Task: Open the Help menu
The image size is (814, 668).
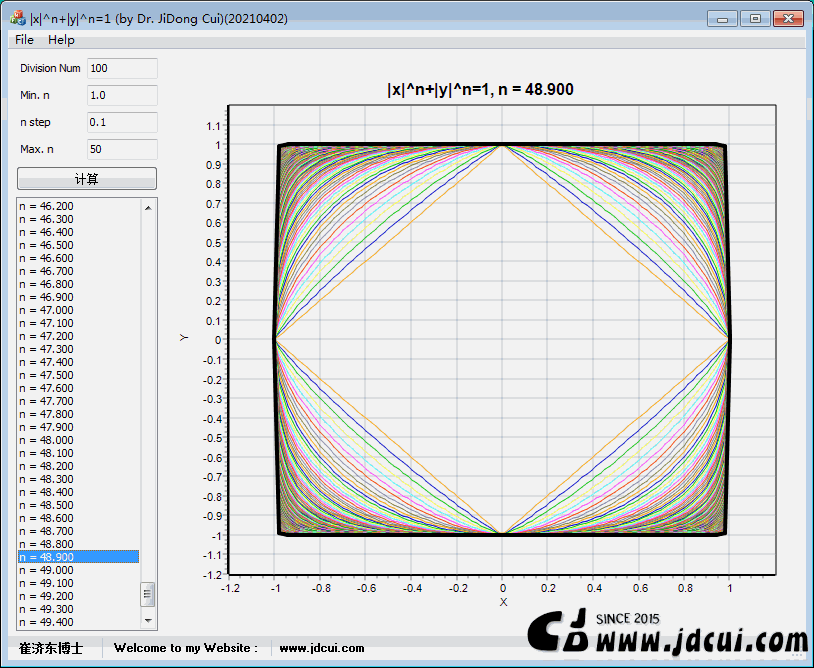Action: click(x=61, y=40)
